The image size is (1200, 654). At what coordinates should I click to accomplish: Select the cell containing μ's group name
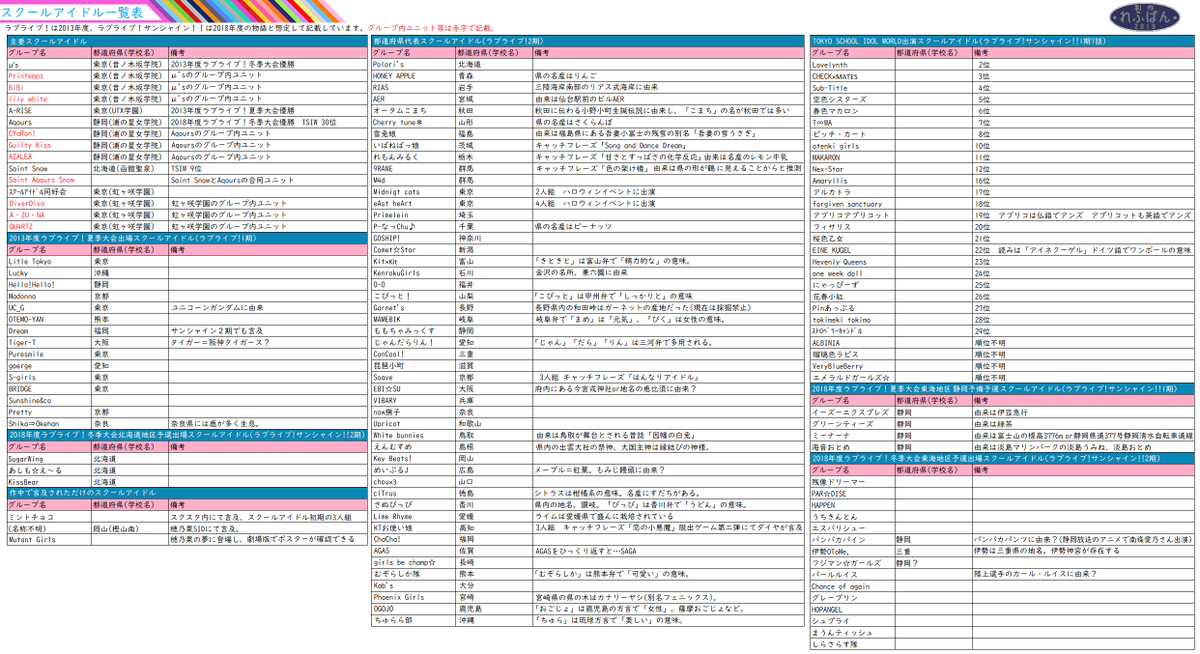pyautogui.click(x=49, y=65)
